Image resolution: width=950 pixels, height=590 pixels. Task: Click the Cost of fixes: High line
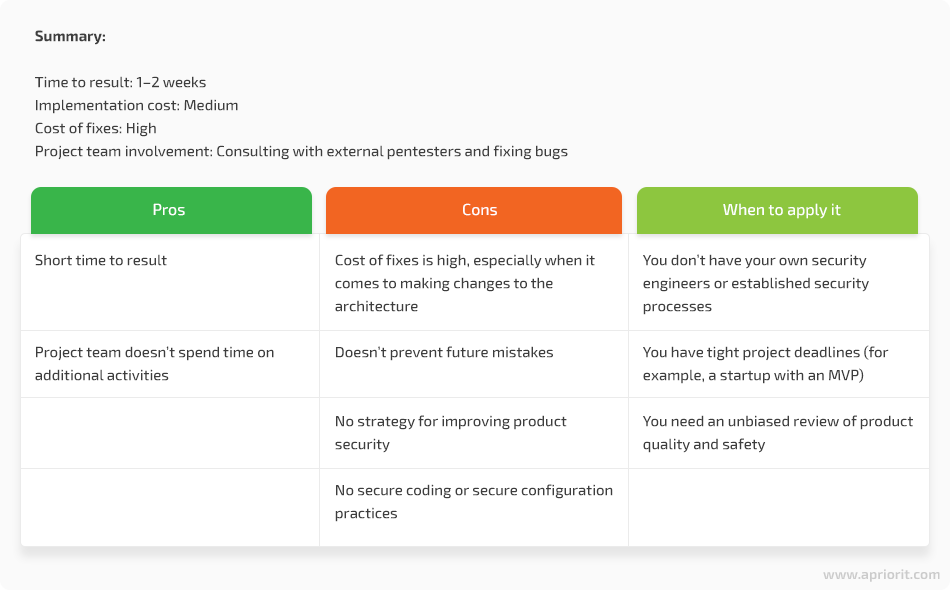click(96, 128)
